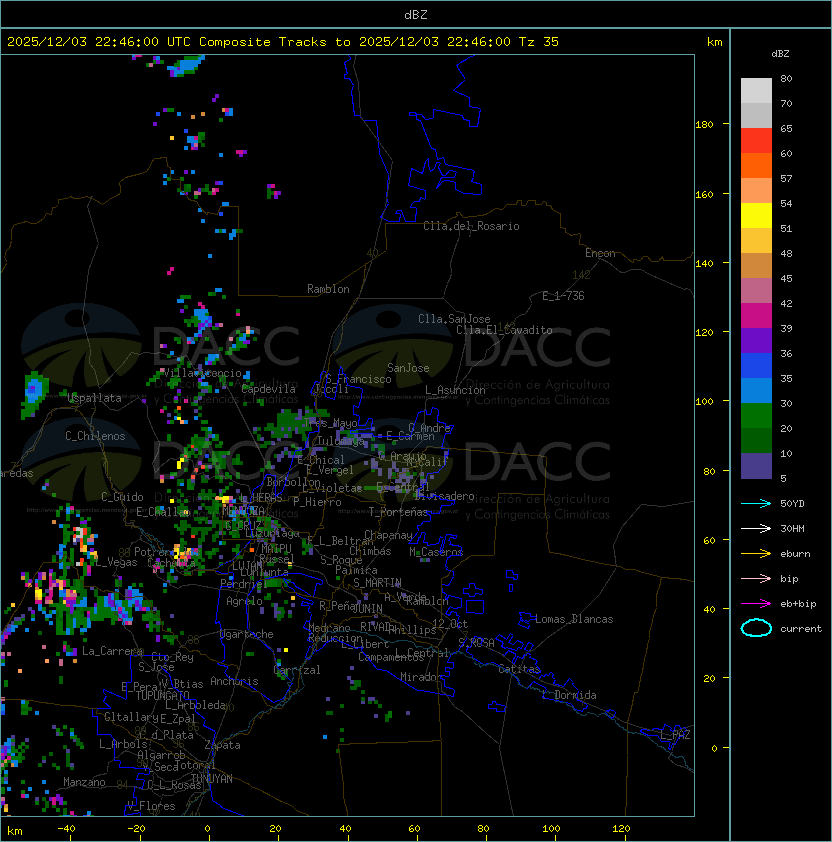Click the 'dBZ' title at top center
This screenshot has height=842, width=832.
click(x=416, y=14)
